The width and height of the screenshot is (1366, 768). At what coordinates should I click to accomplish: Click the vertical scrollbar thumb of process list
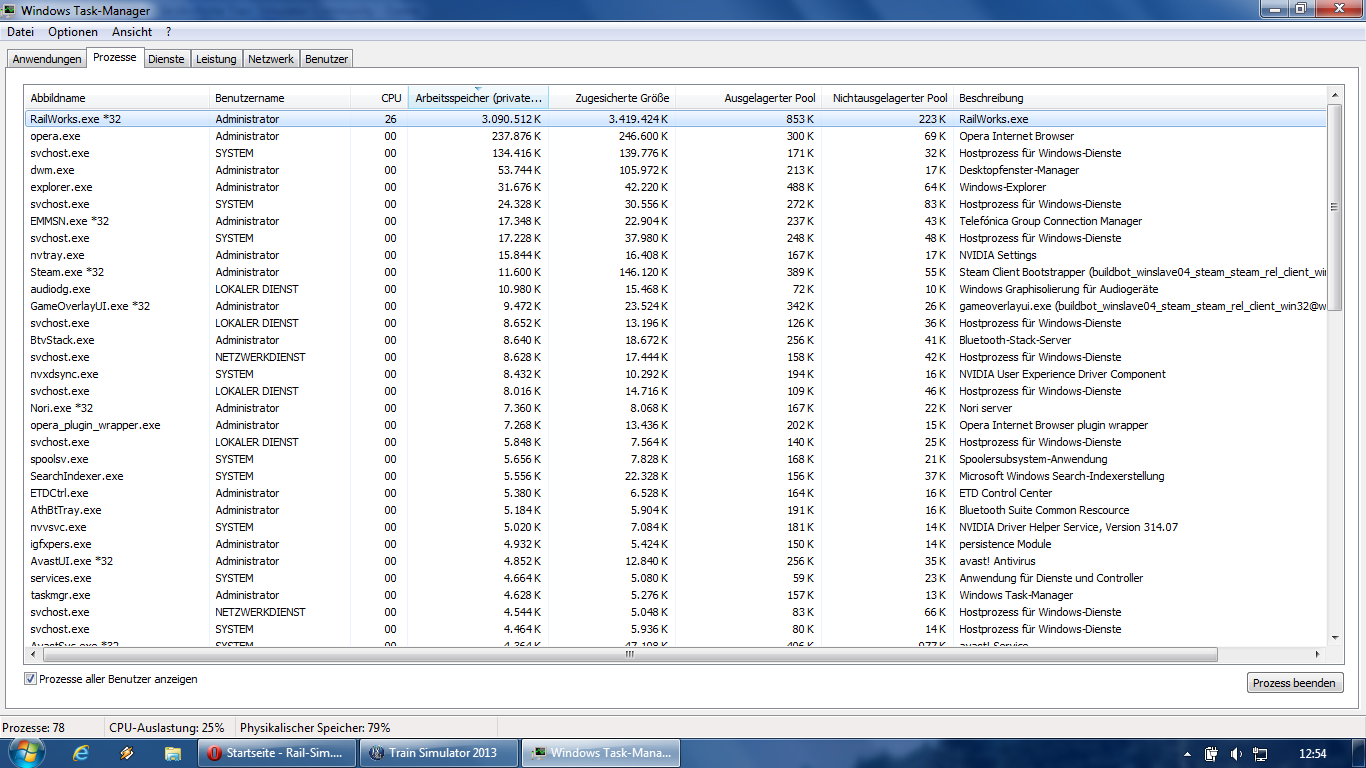[x=1334, y=207]
